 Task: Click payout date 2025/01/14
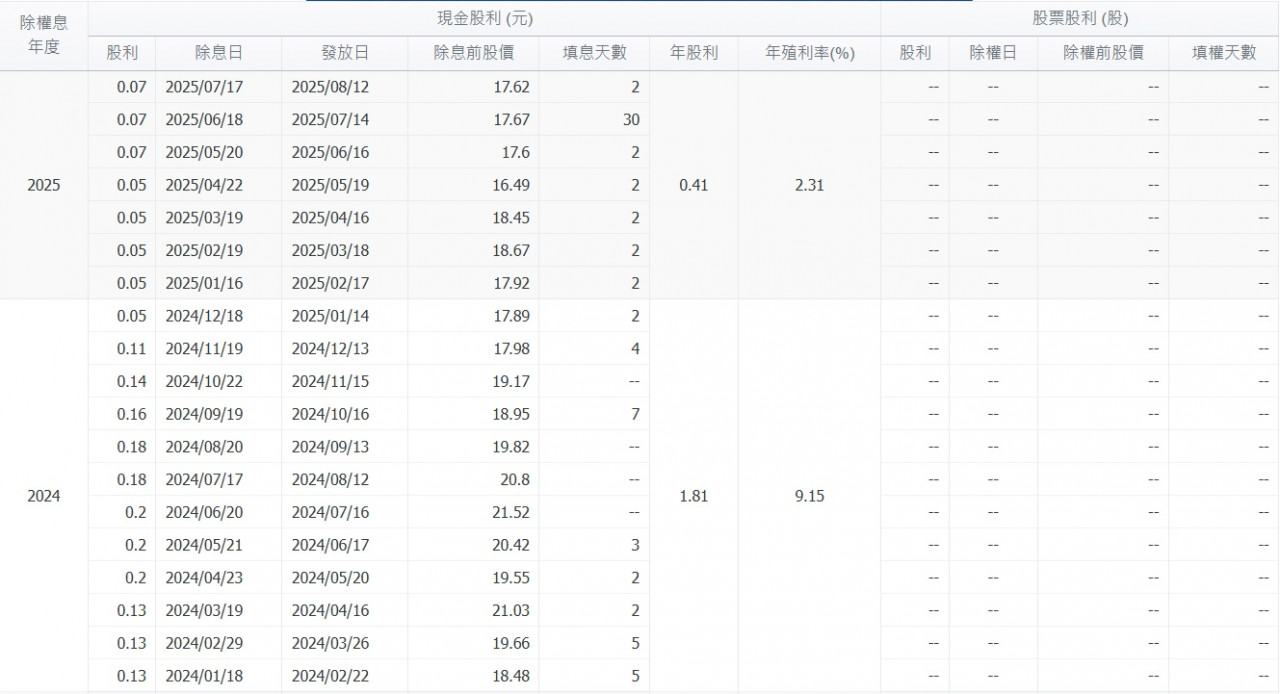click(x=331, y=316)
